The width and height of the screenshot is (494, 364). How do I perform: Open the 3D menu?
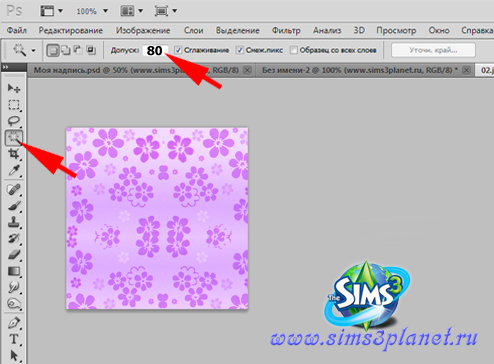(359, 30)
